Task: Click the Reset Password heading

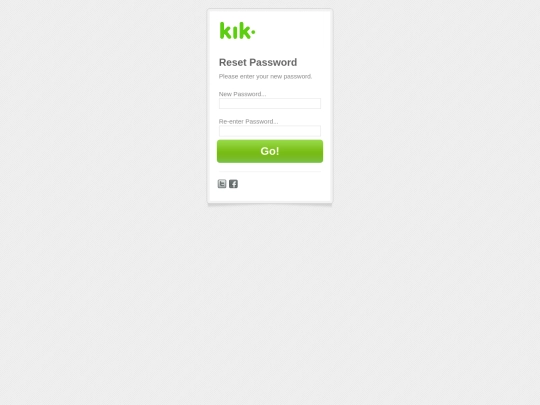Action: pos(258,62)
